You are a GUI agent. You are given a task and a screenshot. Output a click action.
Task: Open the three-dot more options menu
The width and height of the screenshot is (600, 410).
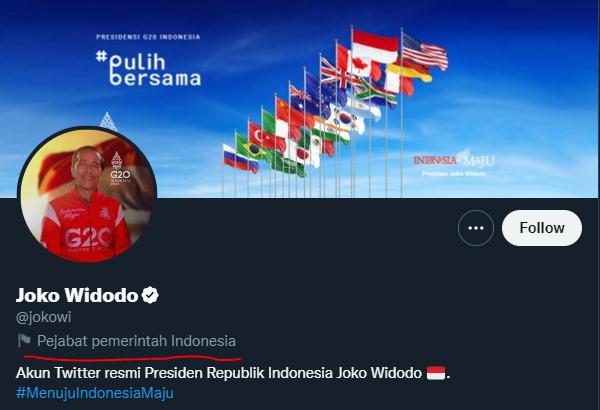476,228
